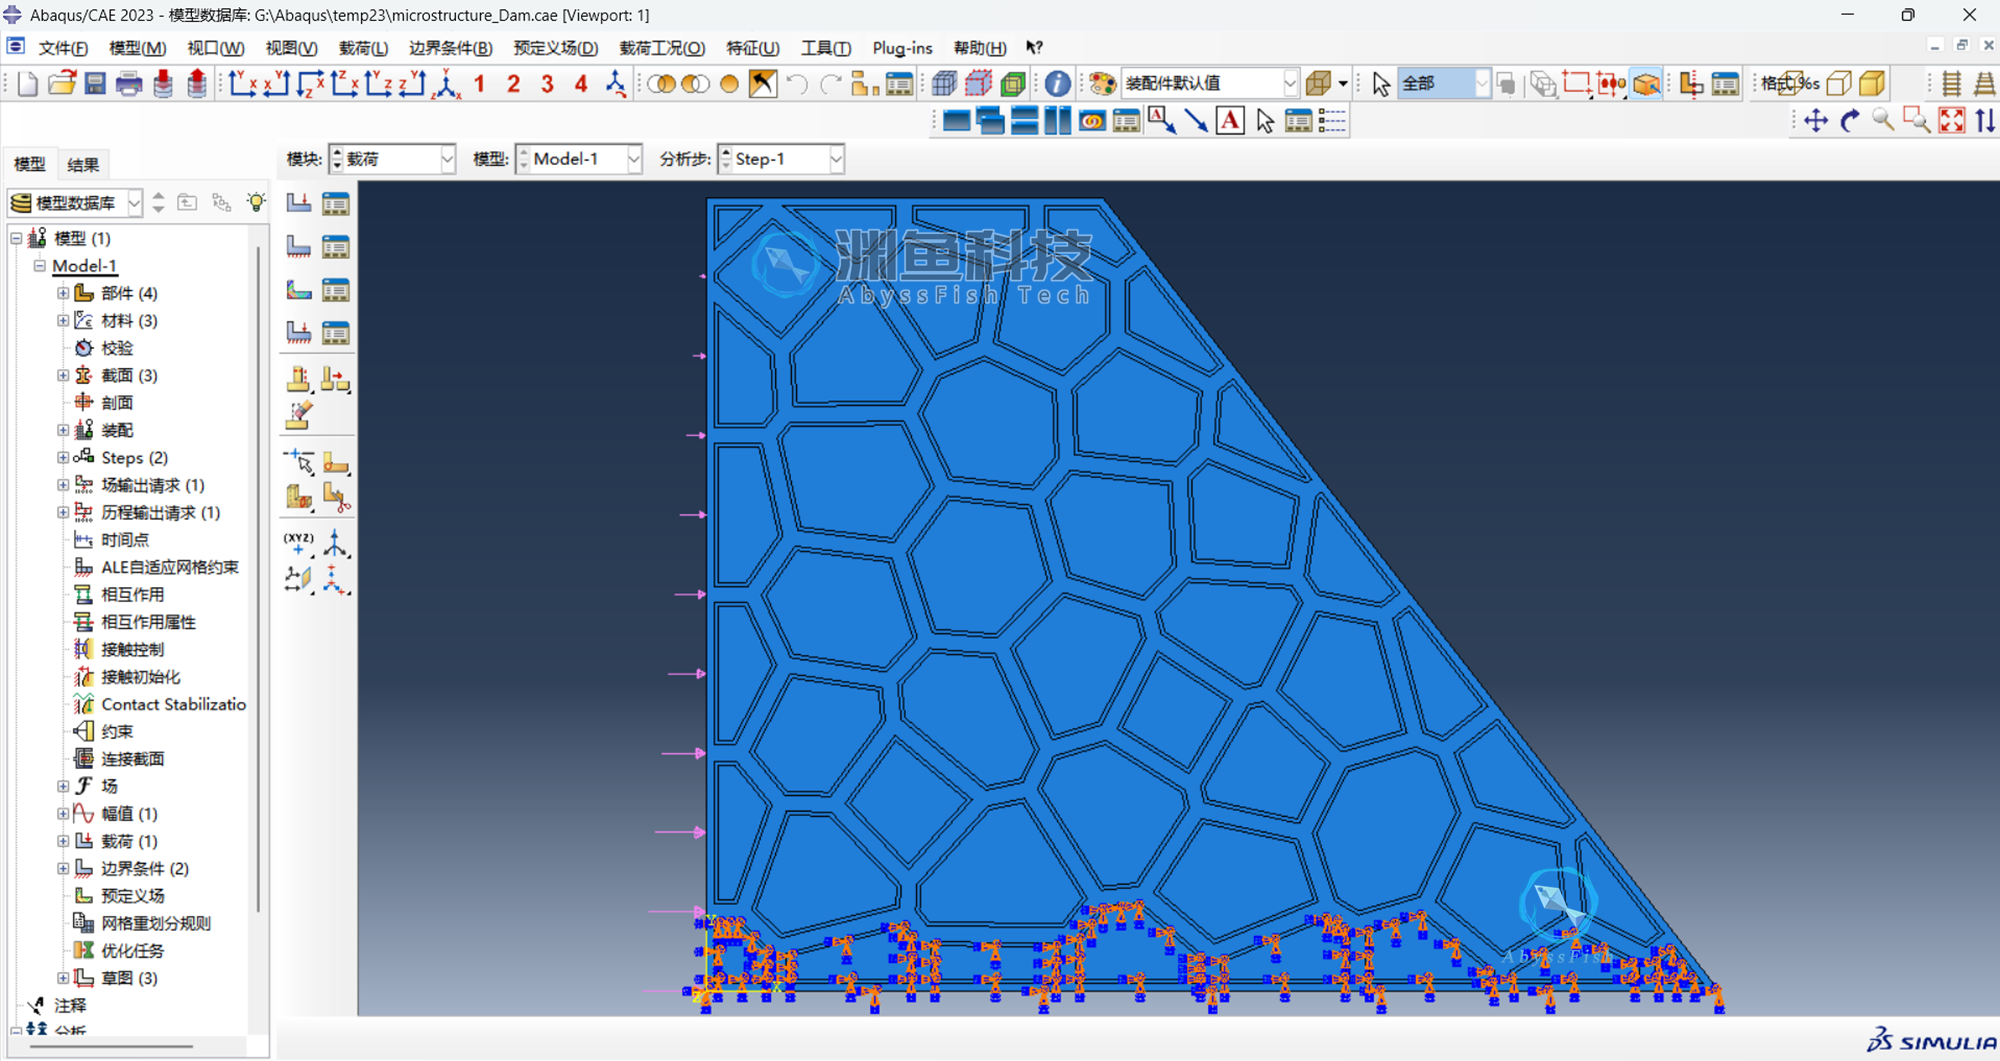Click the Query information icon
Image resolution: width=2000 pixels, height=1061 pixels.
tap(1057, 84)
